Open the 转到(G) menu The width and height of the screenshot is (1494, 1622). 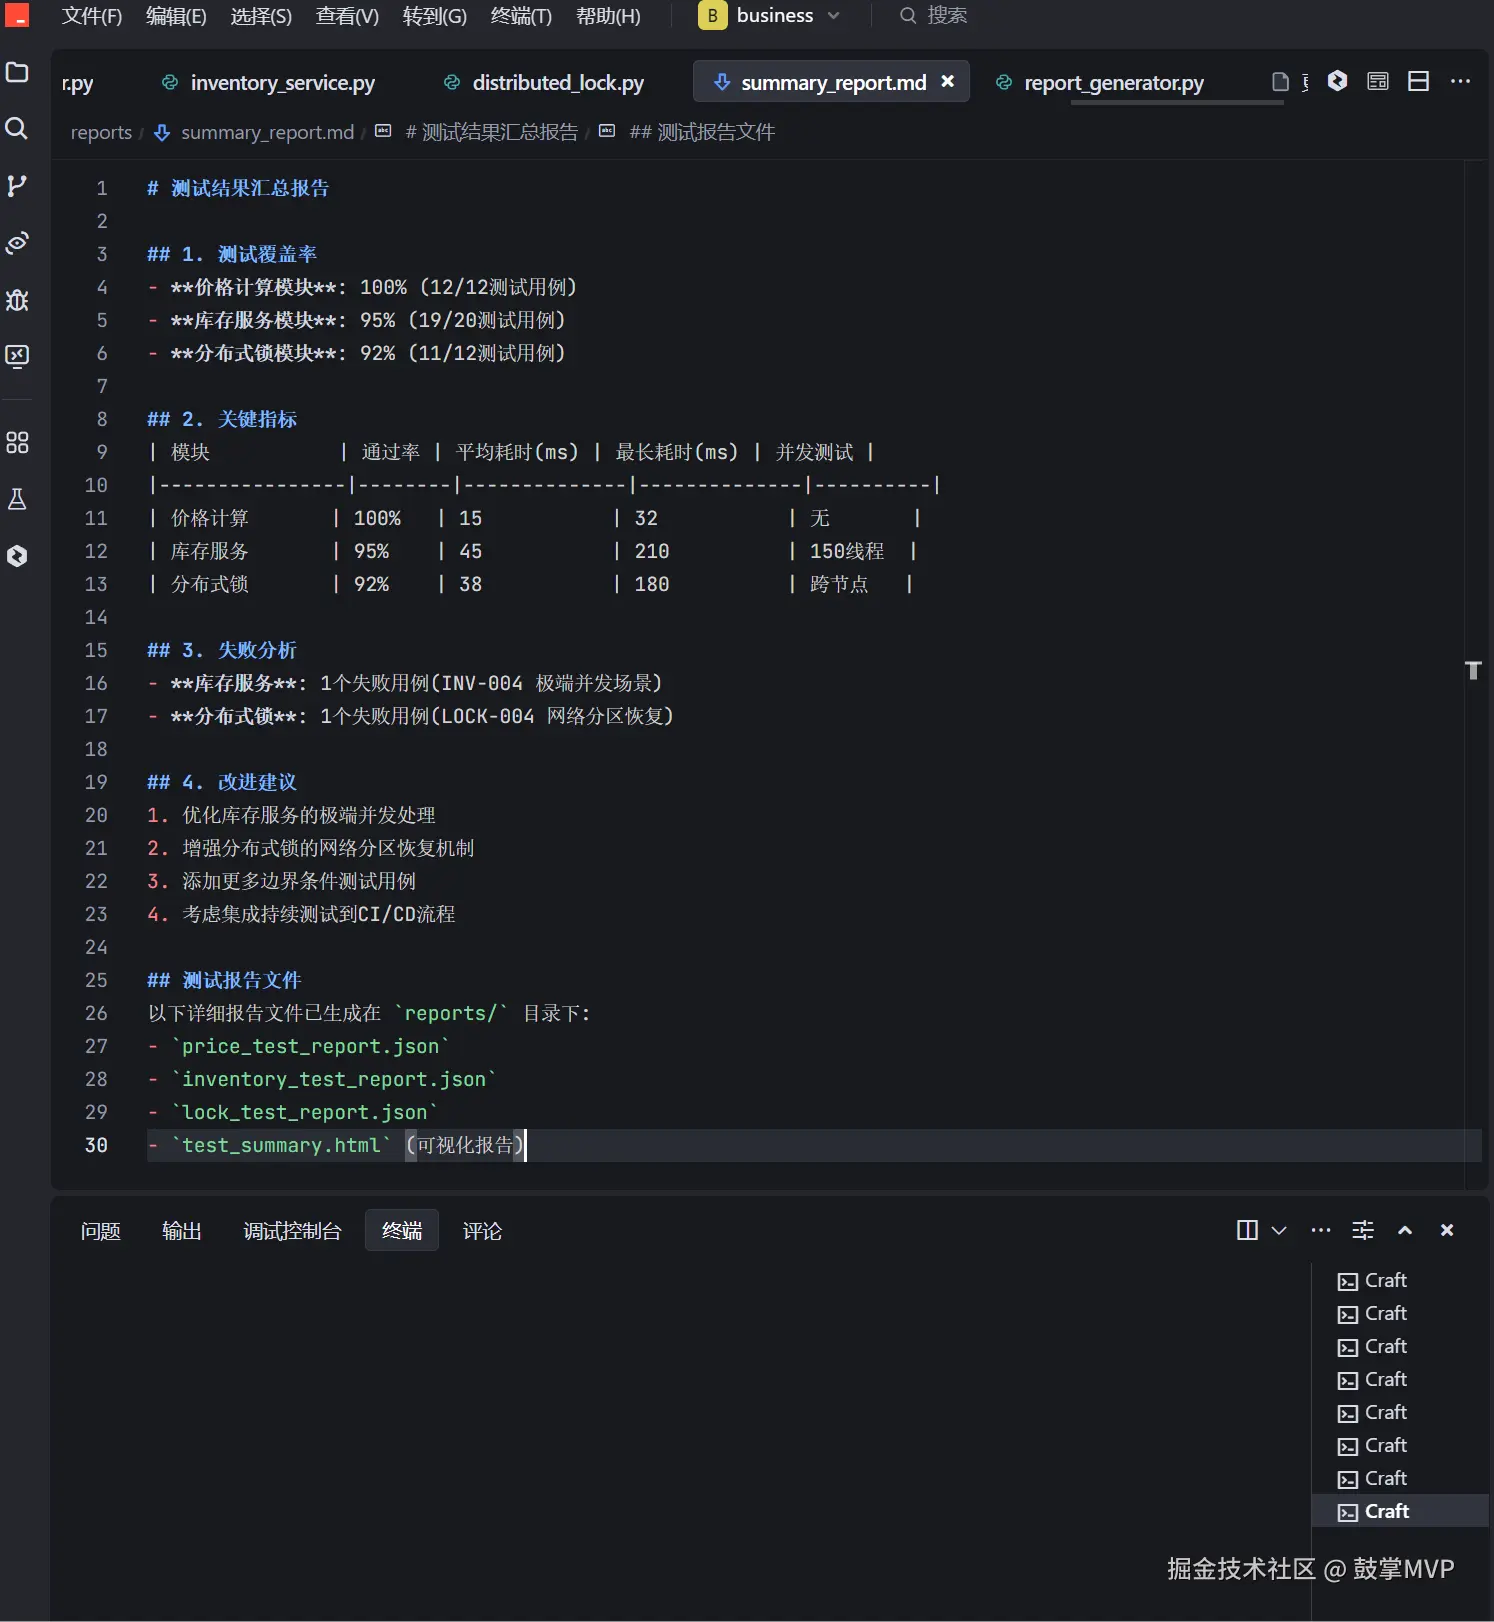[x=434, y=16]
